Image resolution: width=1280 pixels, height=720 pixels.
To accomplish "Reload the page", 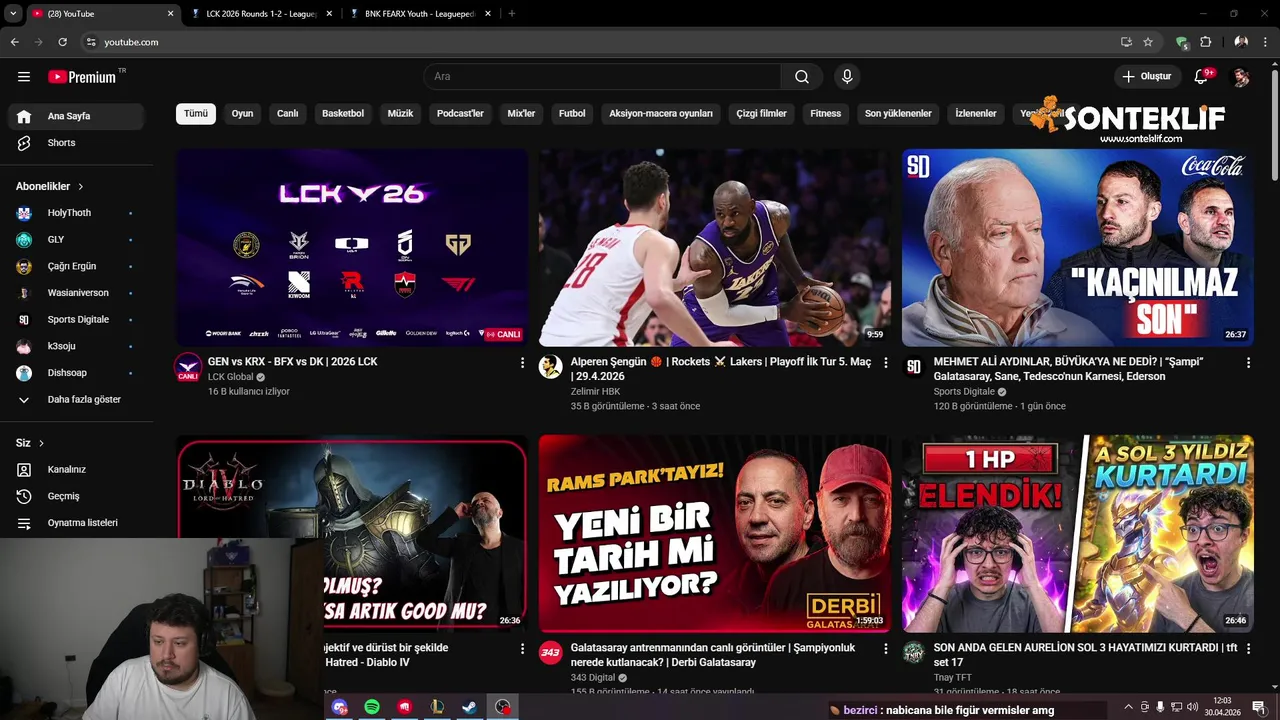I will pyautogui.click(x=62, y=42).
